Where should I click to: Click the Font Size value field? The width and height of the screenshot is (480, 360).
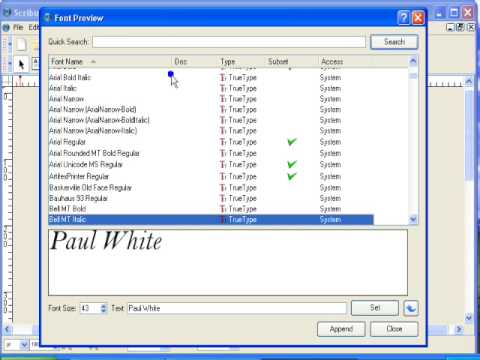coord(90,308)
